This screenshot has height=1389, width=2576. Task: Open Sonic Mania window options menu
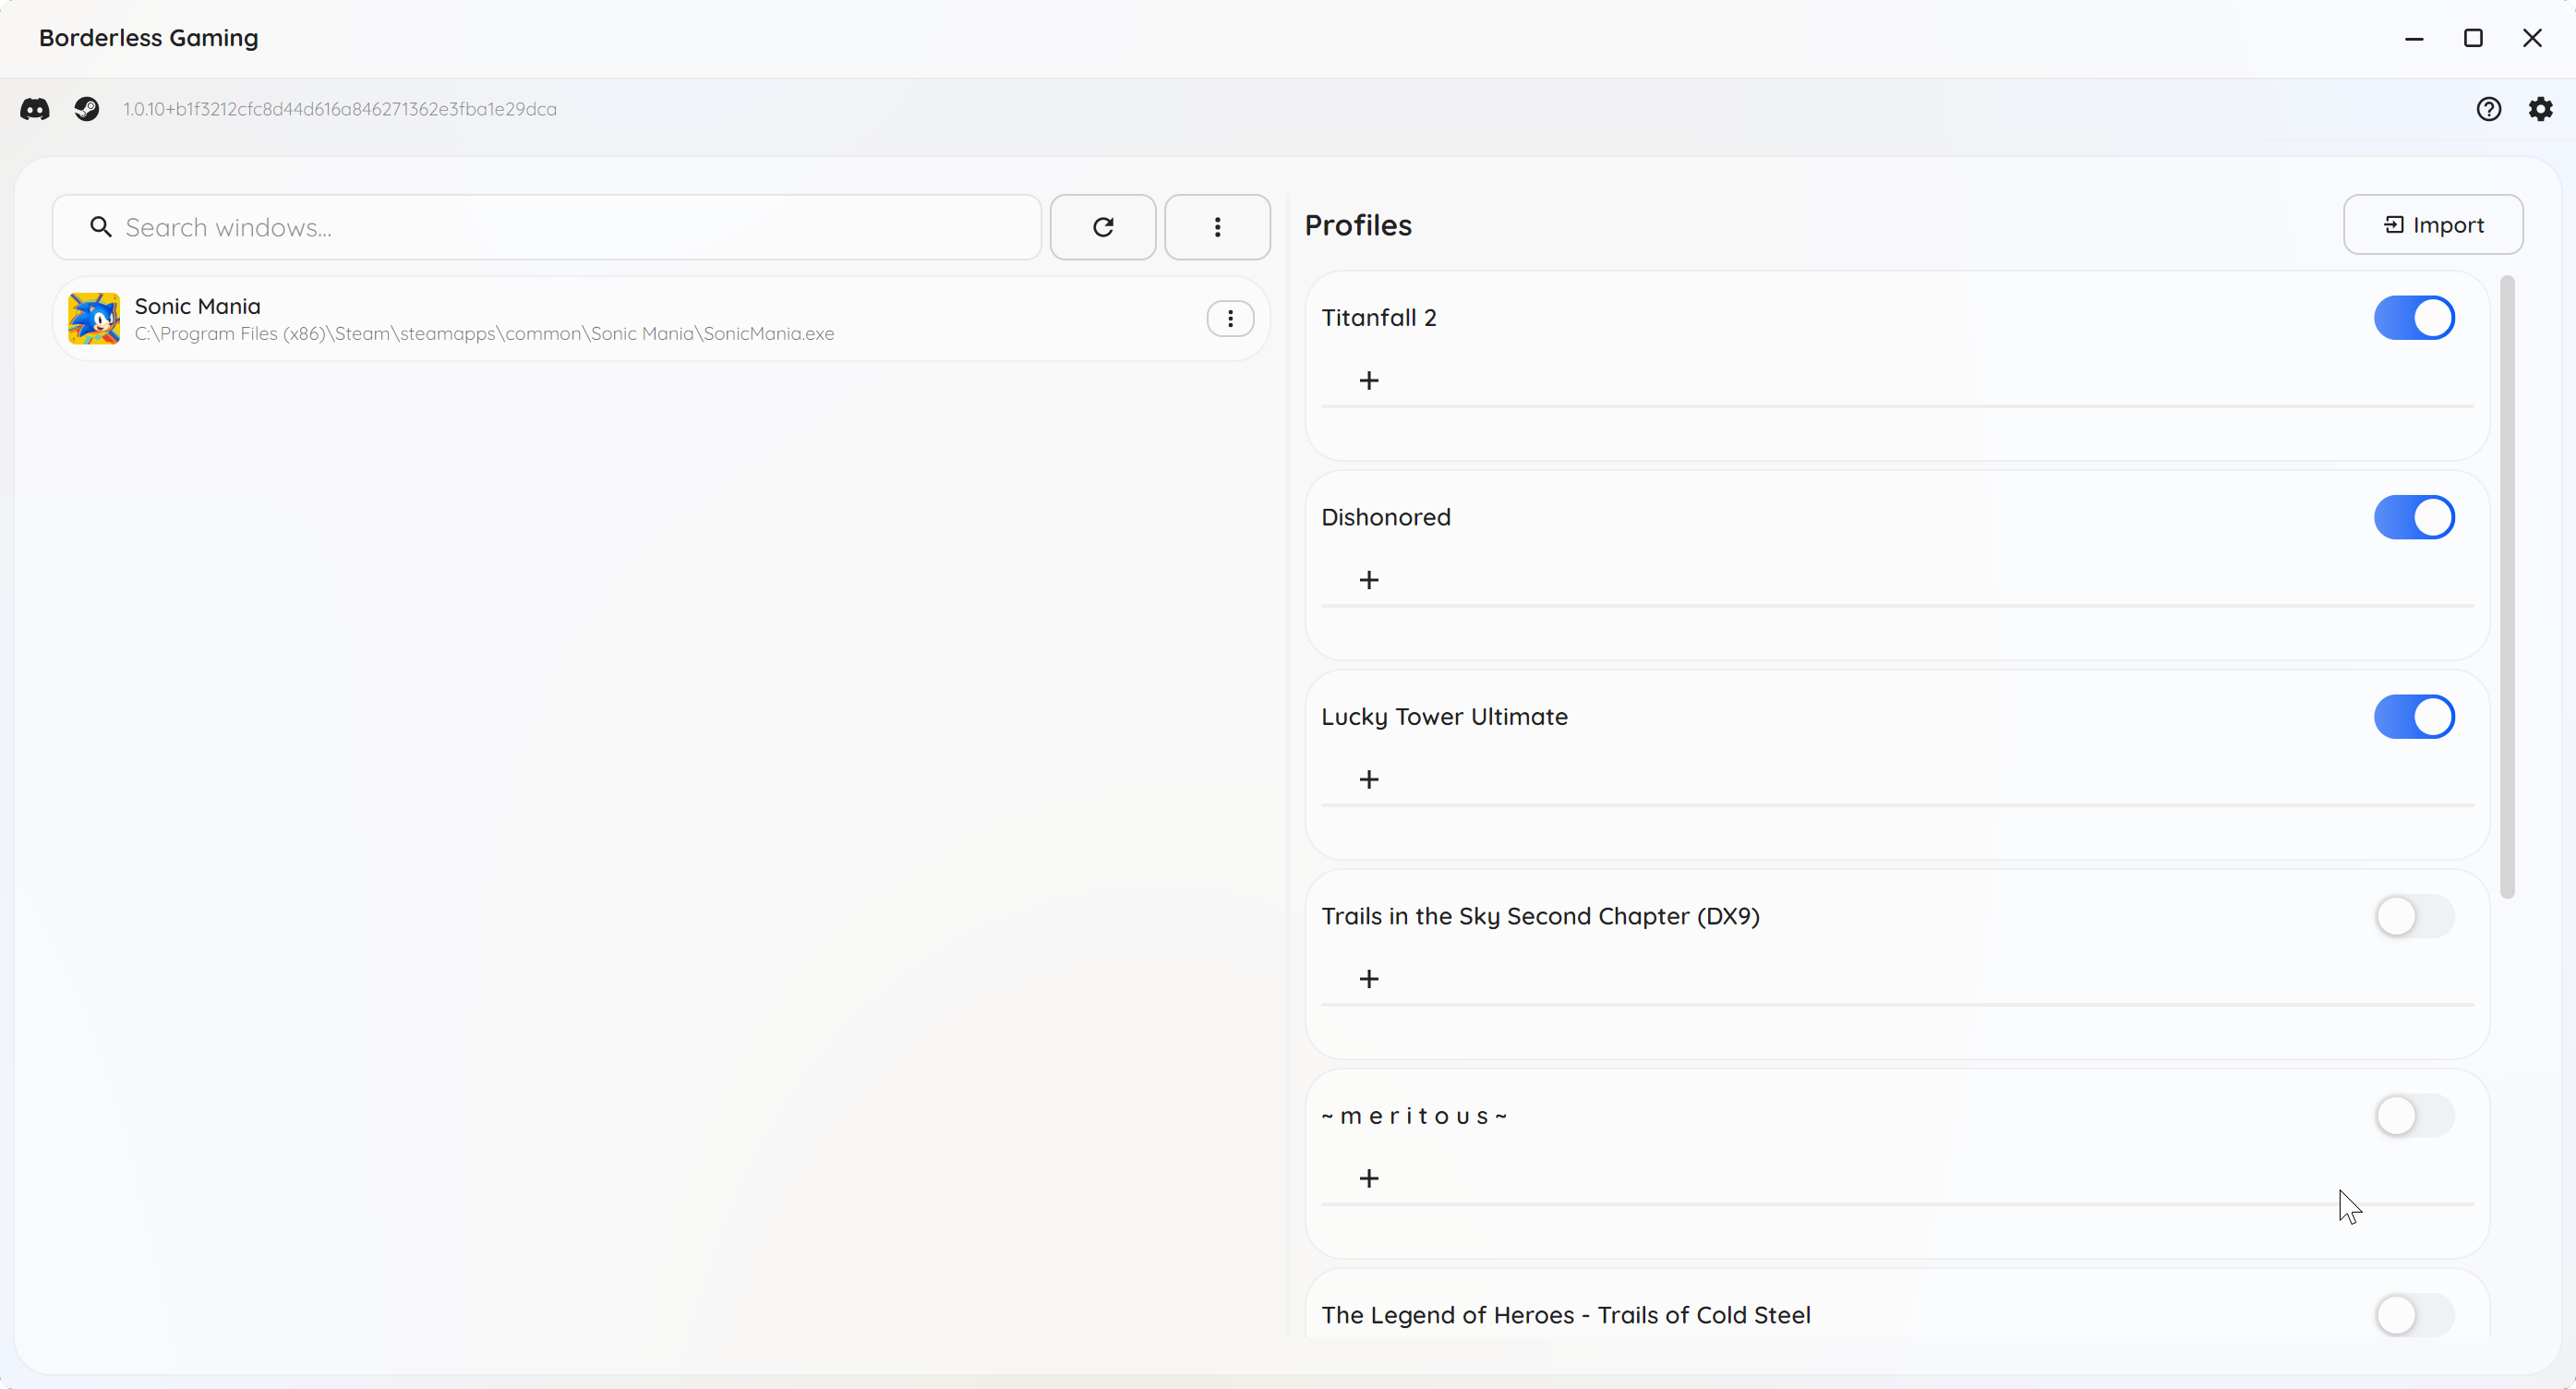pos(1230,319)
